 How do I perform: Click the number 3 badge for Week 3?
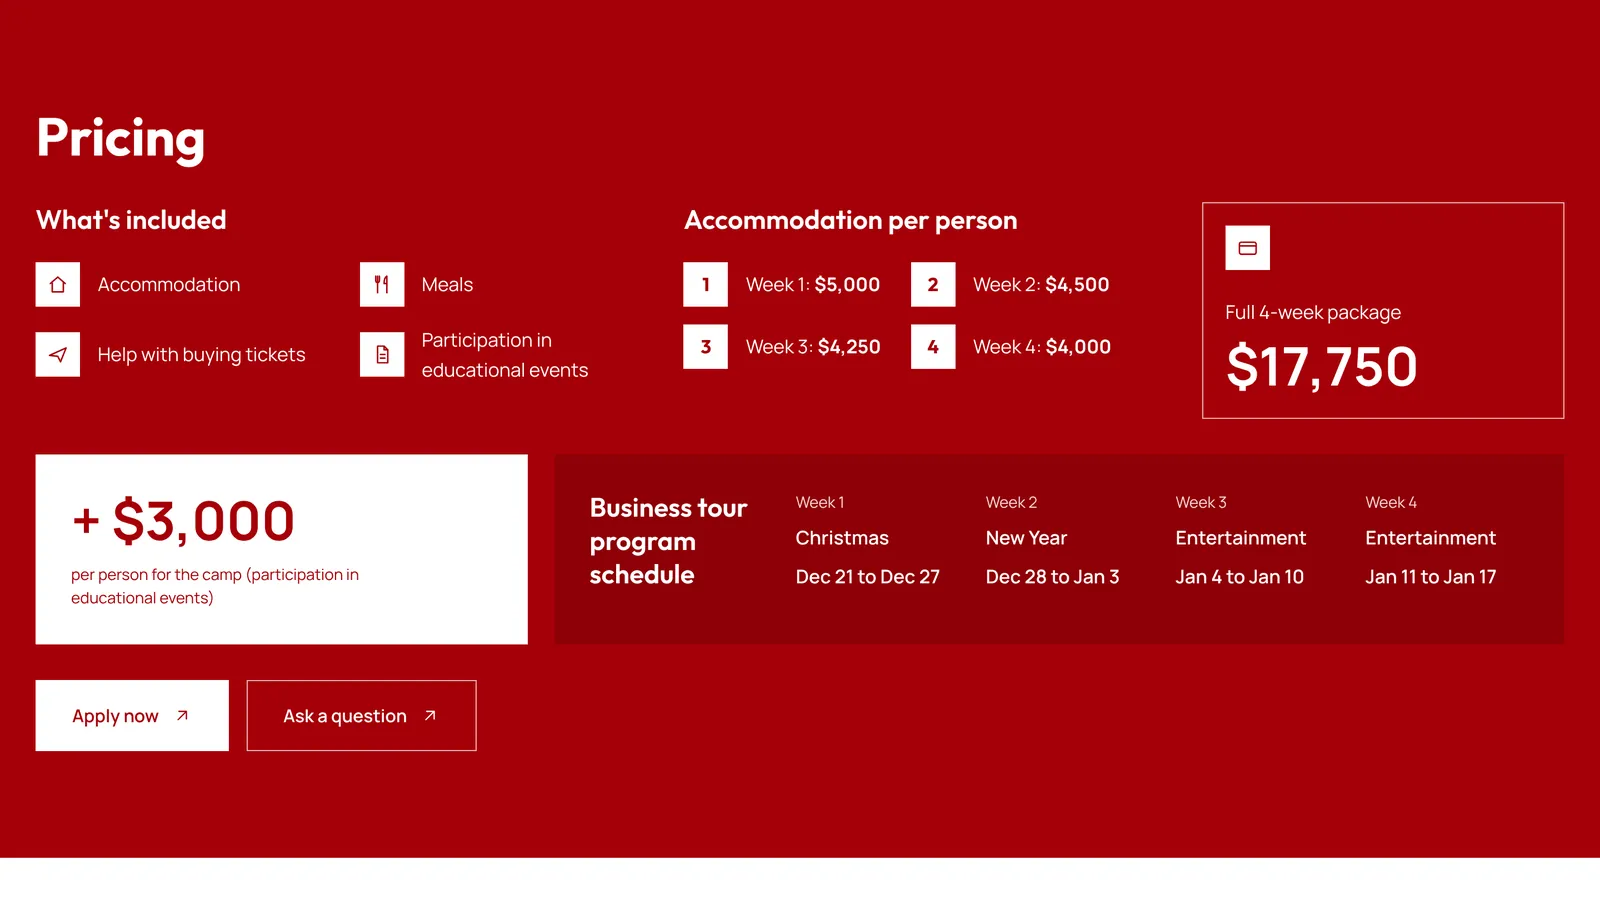[x=705, y=347]
